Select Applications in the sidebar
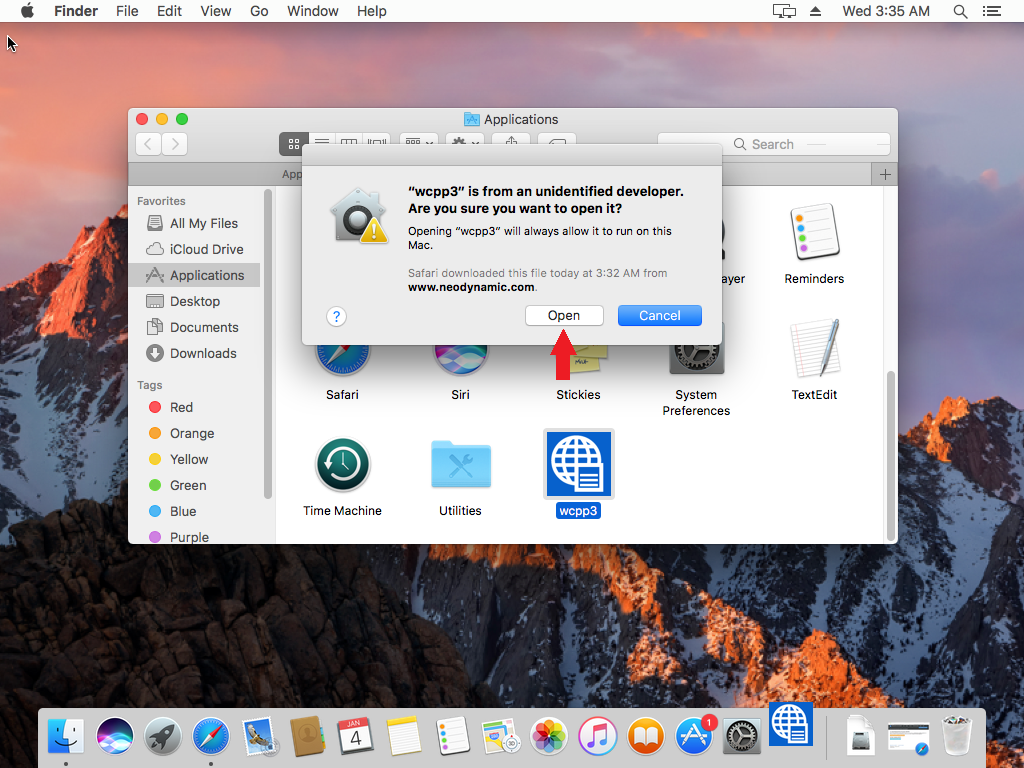This screenshot has height=768, width=1024. point(194,276)
